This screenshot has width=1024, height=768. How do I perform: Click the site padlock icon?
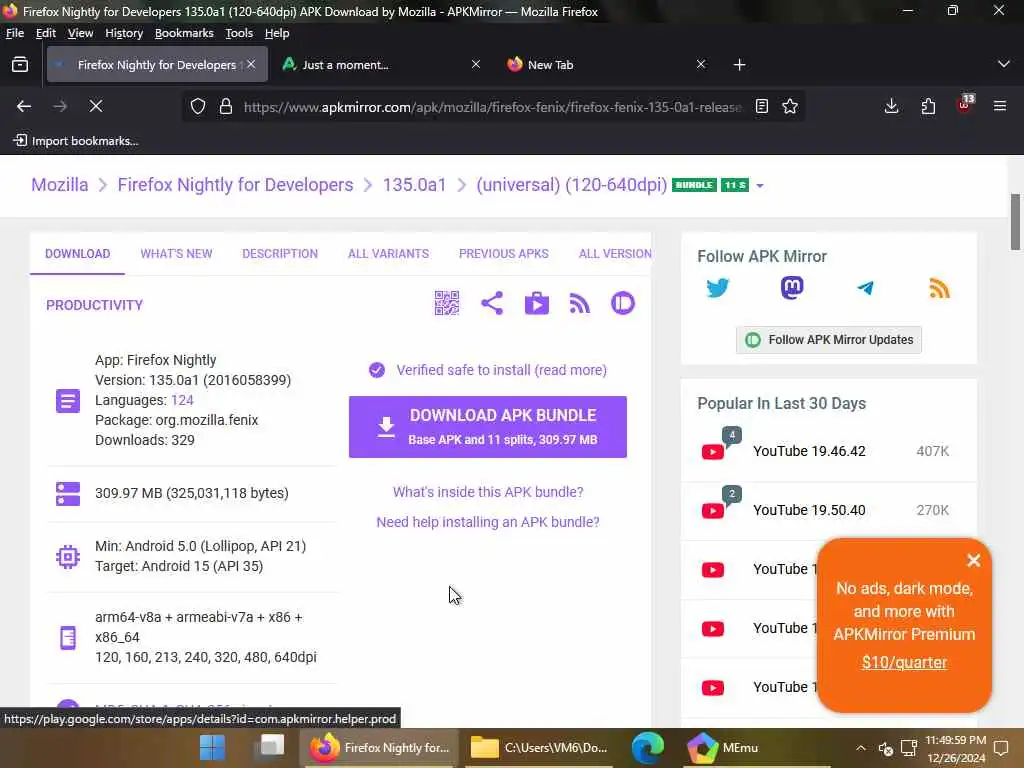click(226, 106)
